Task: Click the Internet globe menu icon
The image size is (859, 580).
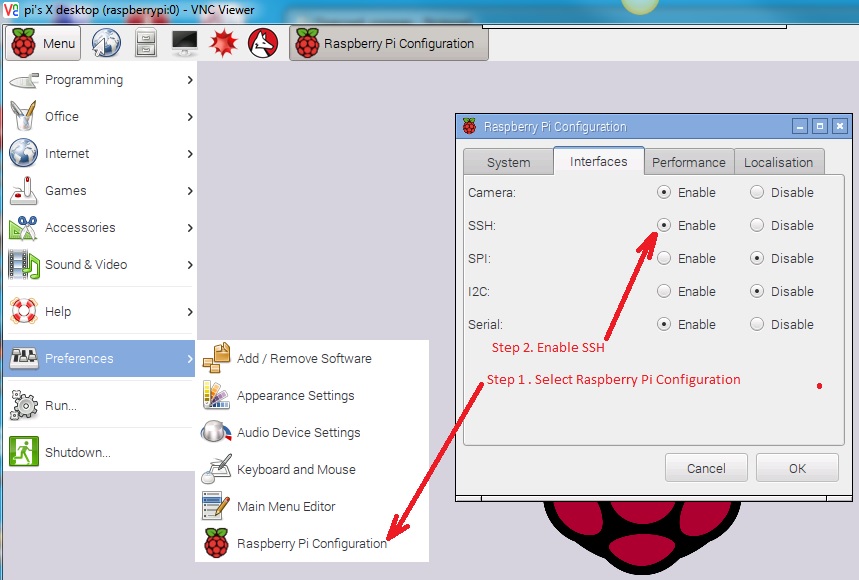Action: tap(24, 153)
